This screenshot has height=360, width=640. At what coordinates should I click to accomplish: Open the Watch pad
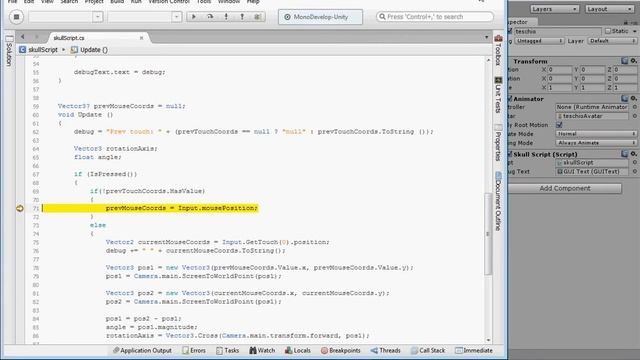coord(262,350)
